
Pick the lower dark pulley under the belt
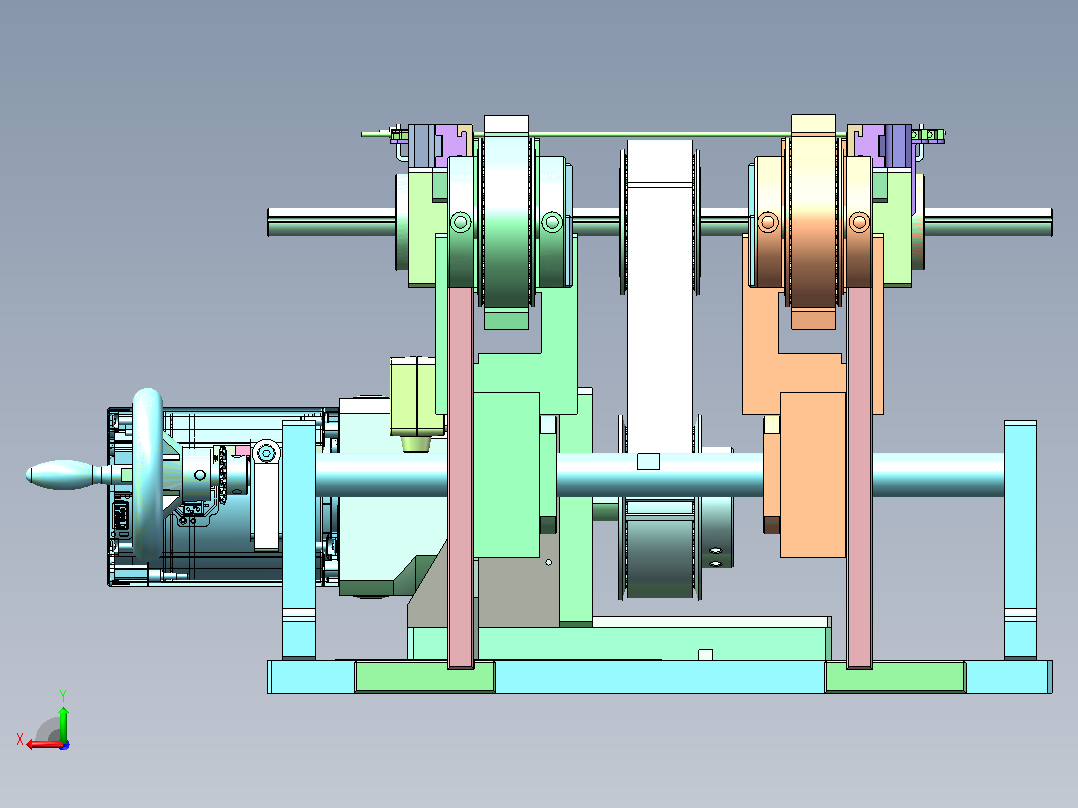tap(660, 550)
